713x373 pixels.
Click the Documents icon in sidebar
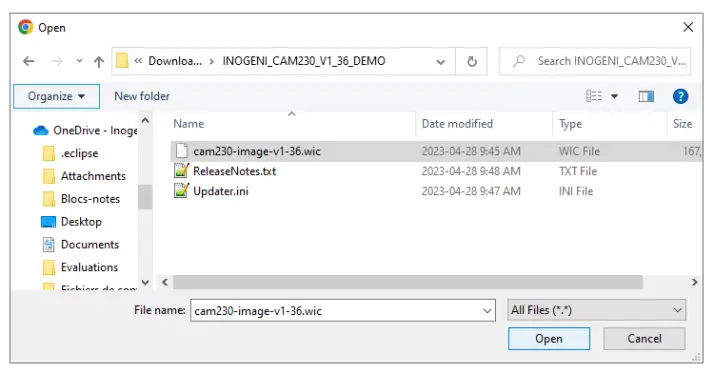click(x=48, y=244)
